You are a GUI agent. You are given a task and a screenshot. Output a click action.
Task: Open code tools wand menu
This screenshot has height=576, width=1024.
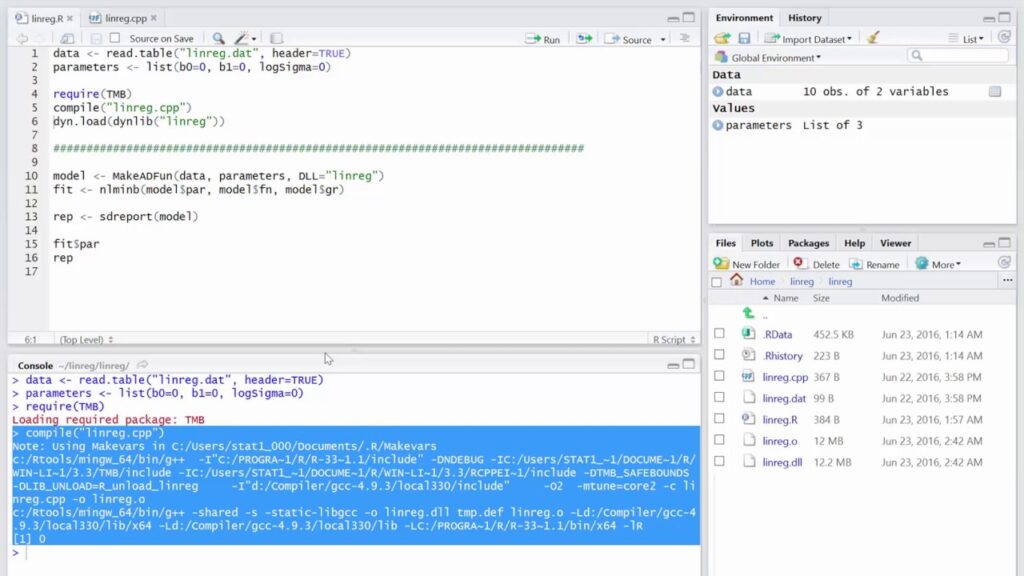pos(246,39)
